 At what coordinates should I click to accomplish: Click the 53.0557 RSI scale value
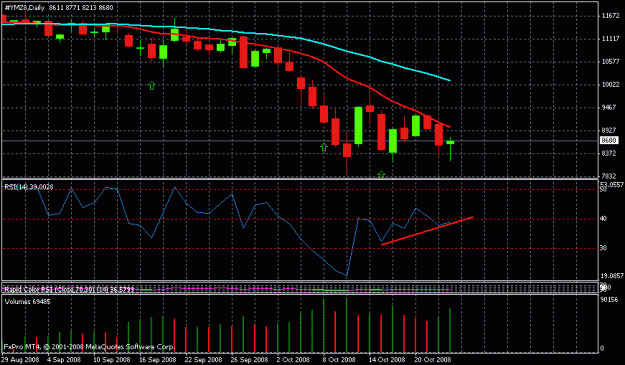[x=612, y=184]
